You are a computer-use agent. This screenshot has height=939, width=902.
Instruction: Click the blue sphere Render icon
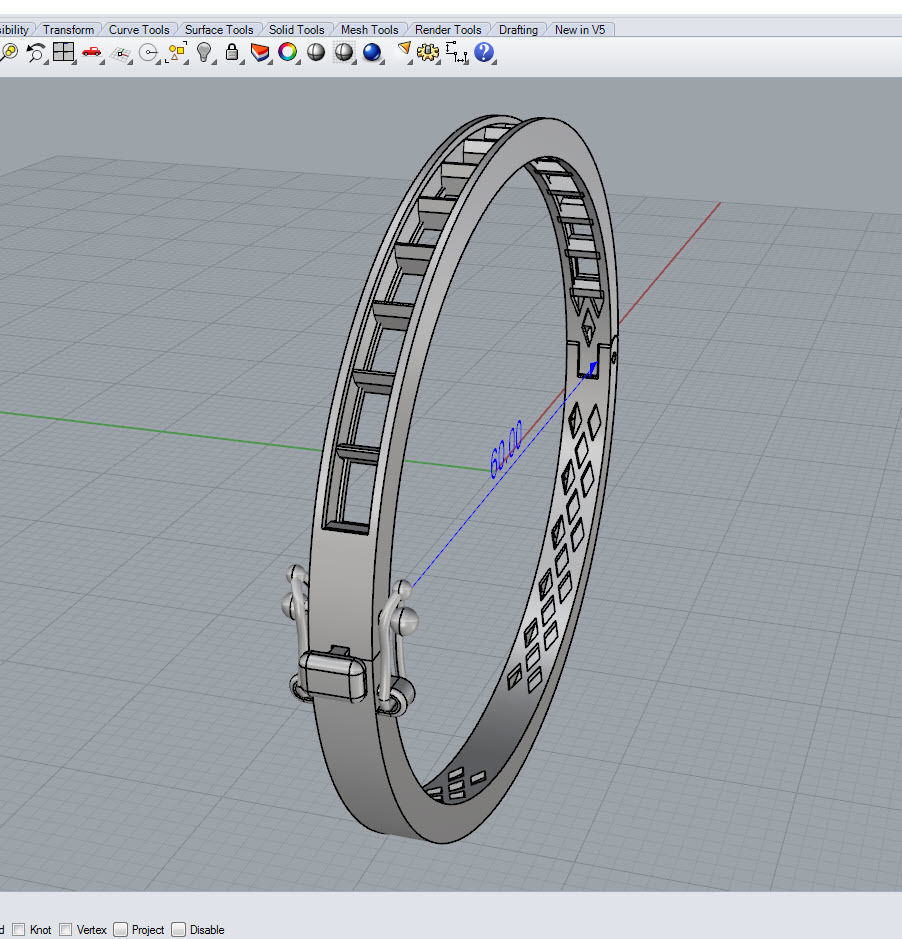(372, 53)
